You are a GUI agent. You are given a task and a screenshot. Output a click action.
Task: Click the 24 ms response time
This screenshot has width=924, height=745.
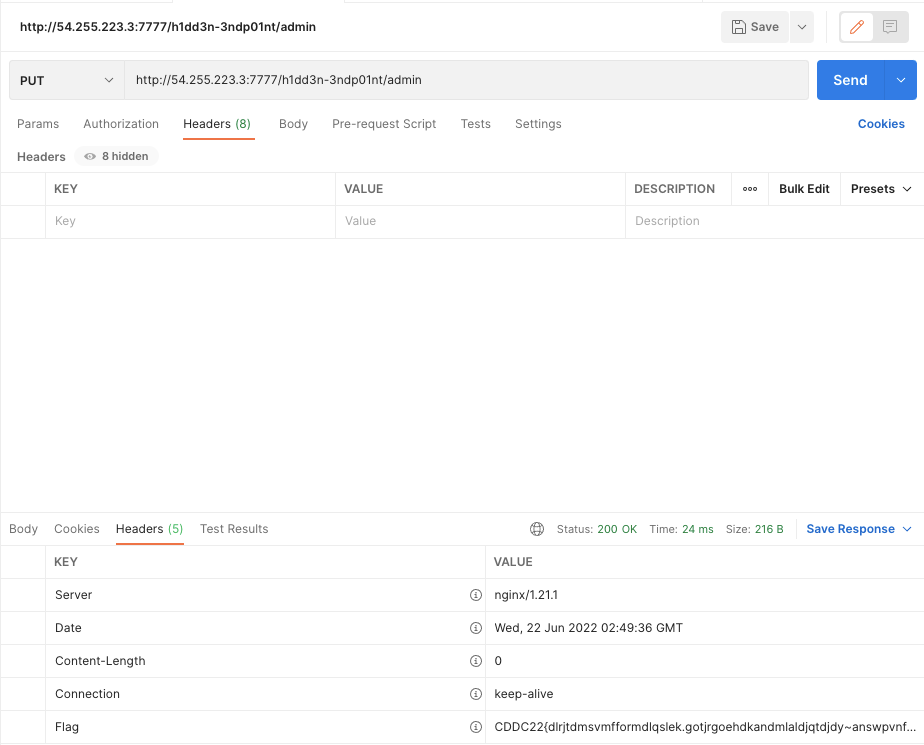(698, 529)
